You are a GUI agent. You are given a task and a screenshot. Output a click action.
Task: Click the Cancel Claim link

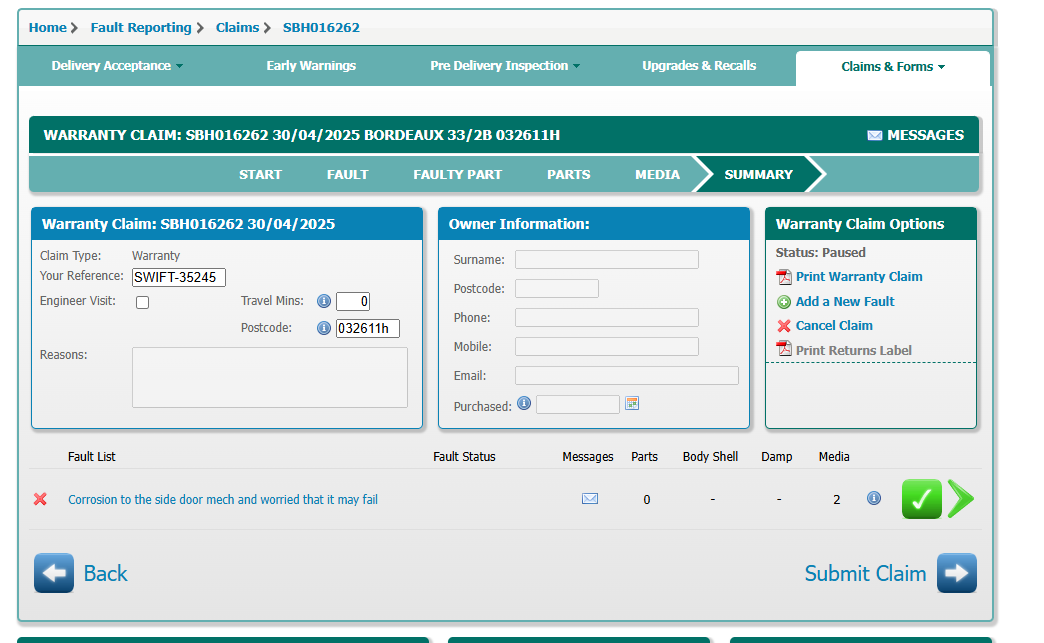click(x=833, y=326)
